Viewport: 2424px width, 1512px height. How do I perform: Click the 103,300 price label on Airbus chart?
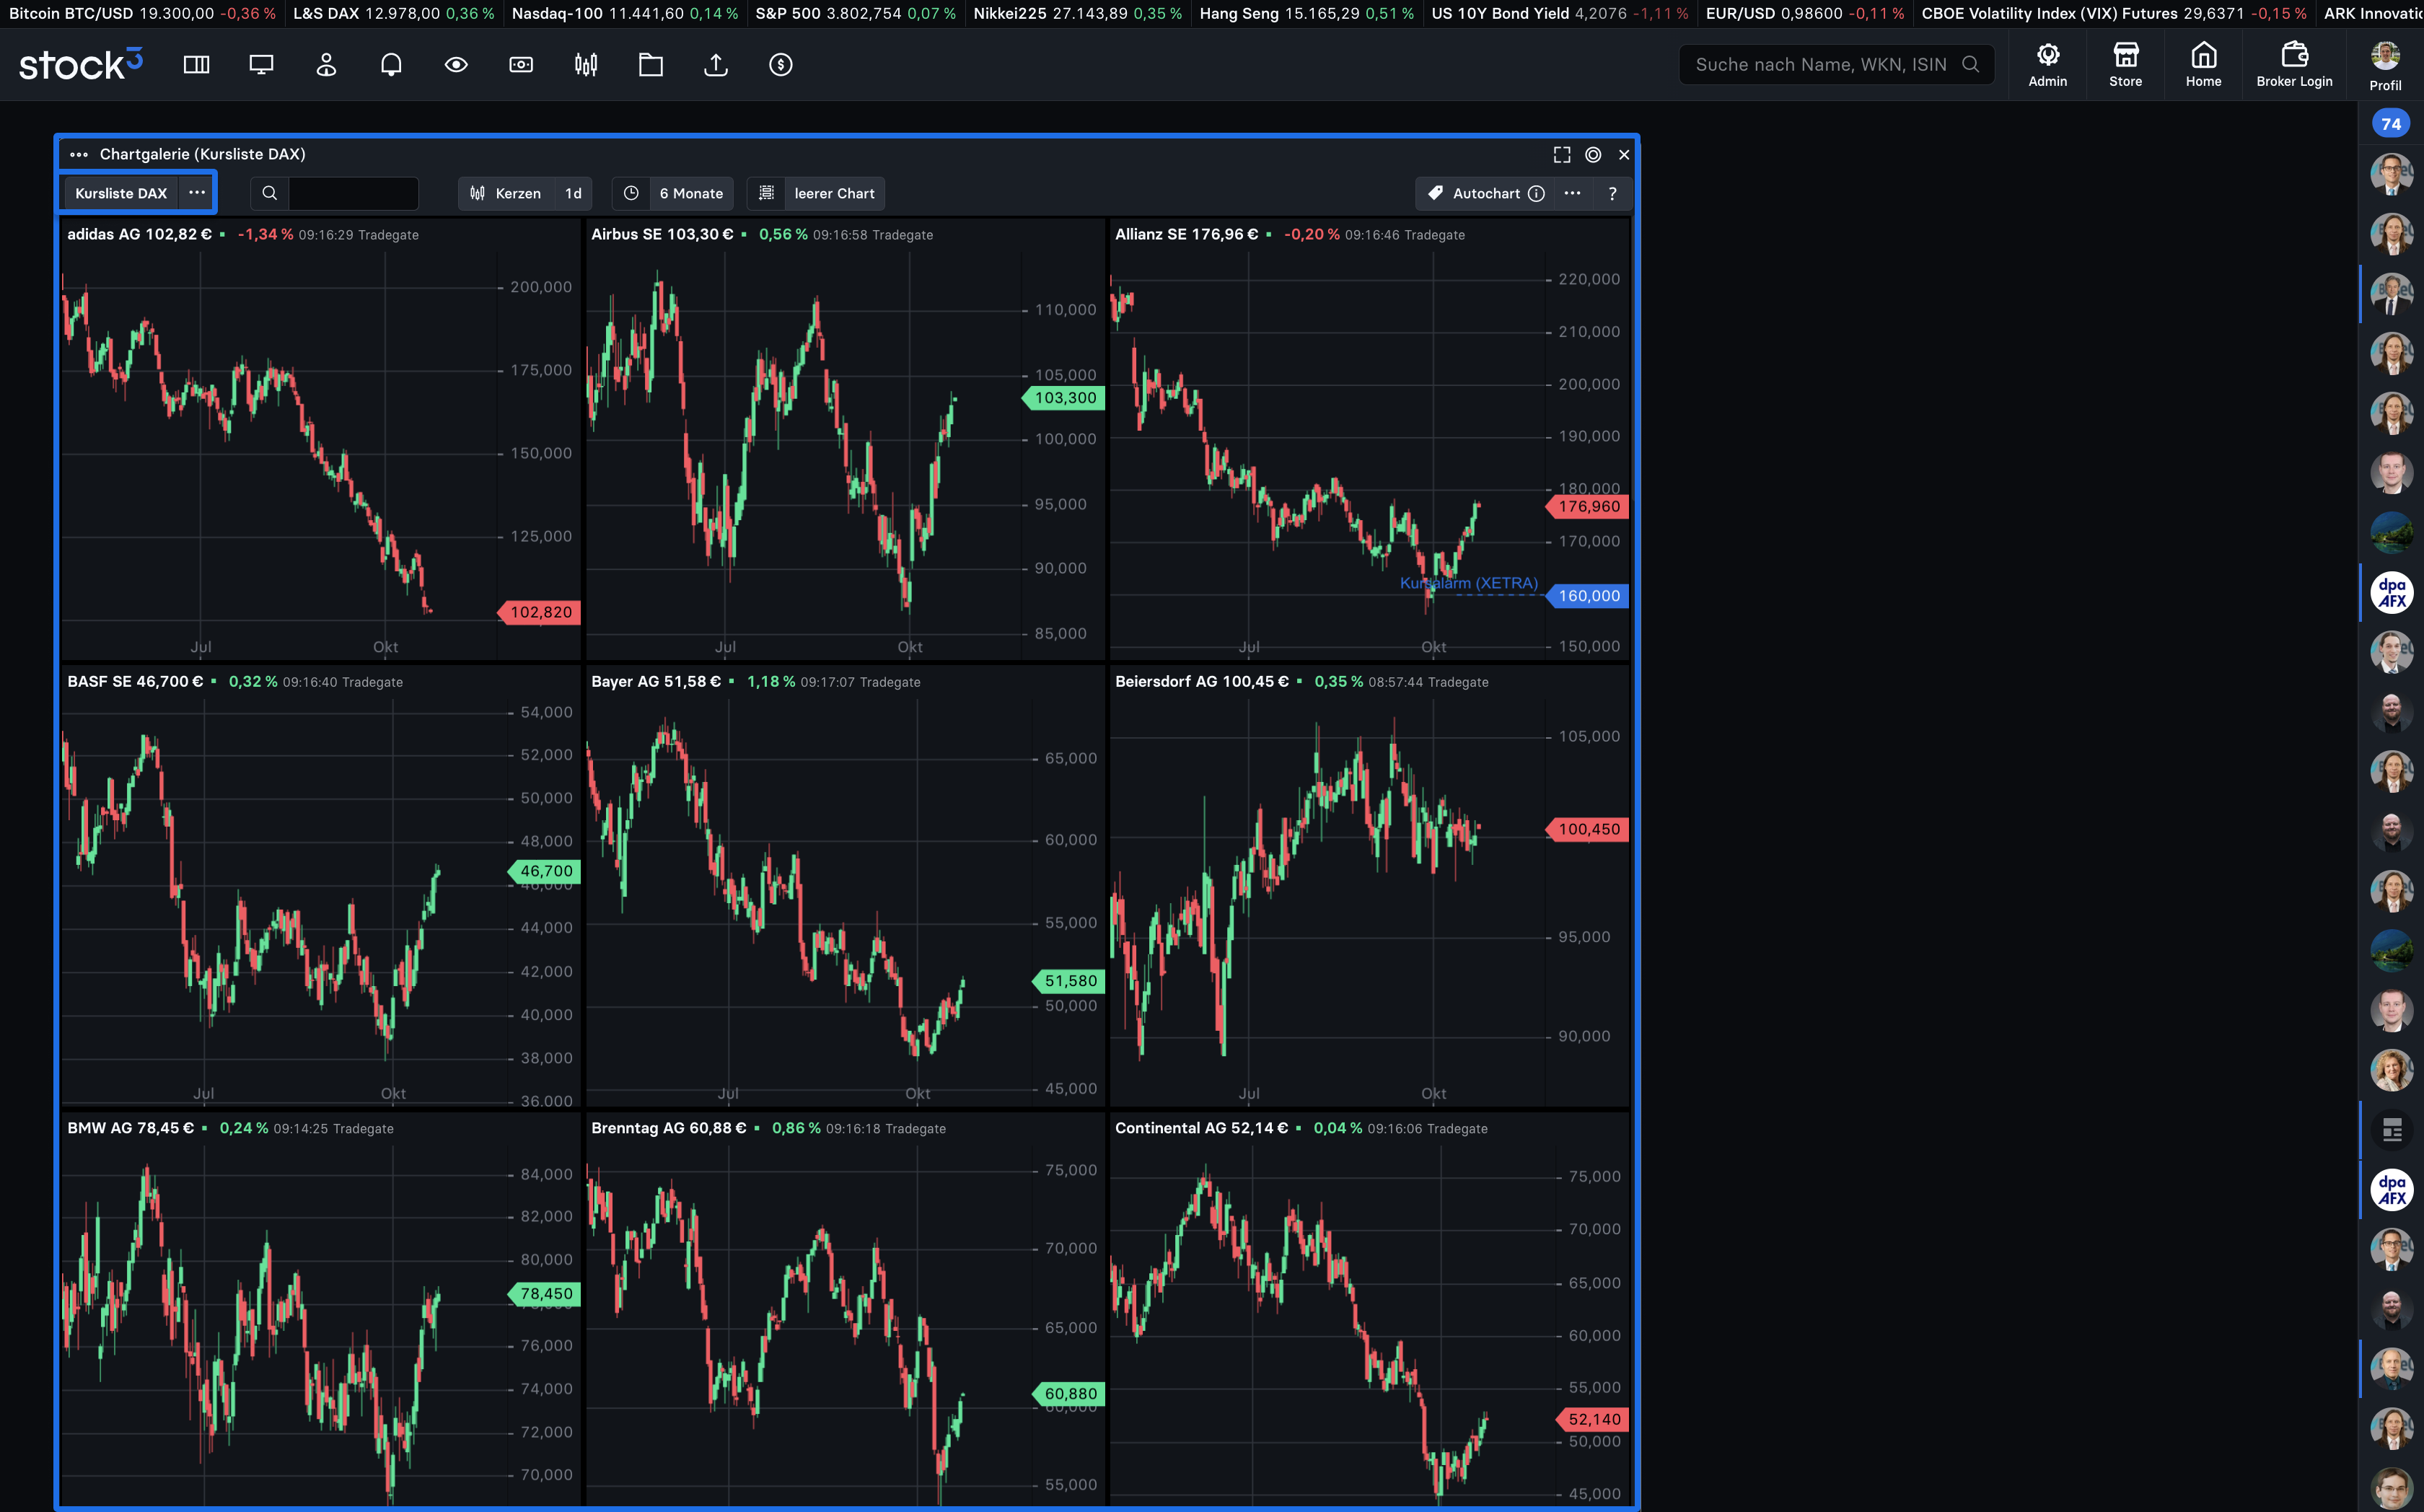[1064, 398]
